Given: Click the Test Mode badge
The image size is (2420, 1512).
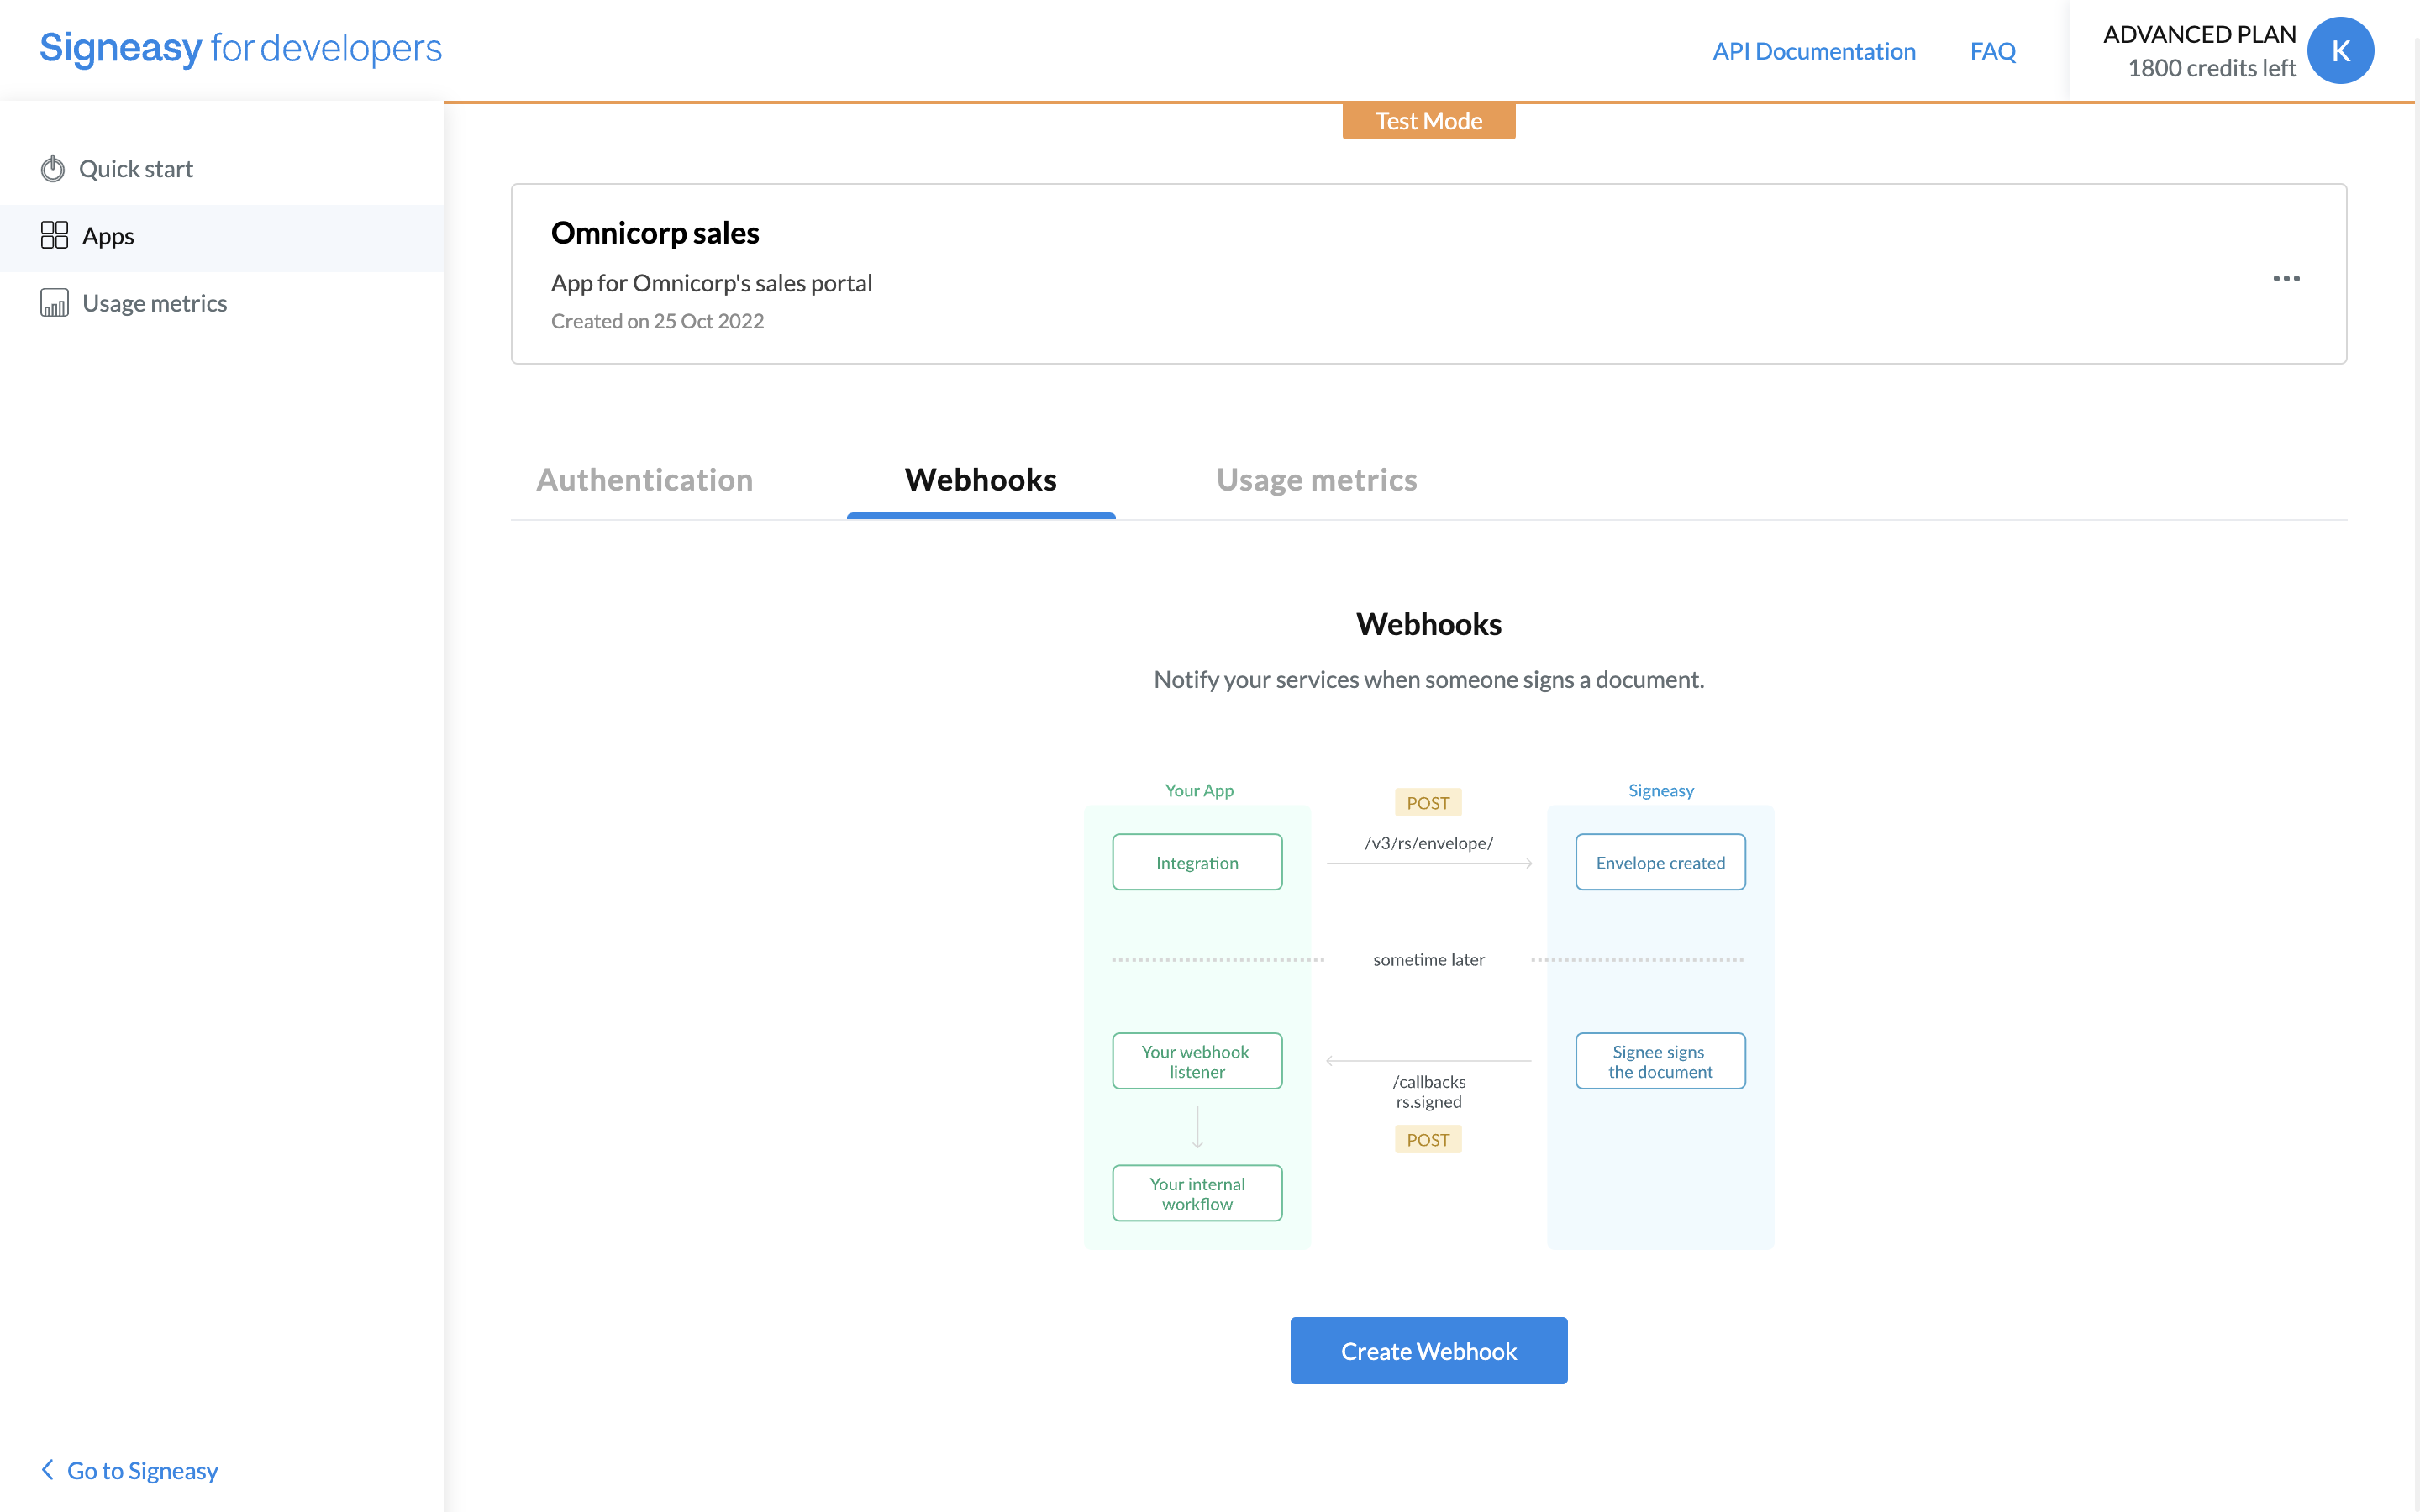Looking at the screenshot, I should point(1428,121).
